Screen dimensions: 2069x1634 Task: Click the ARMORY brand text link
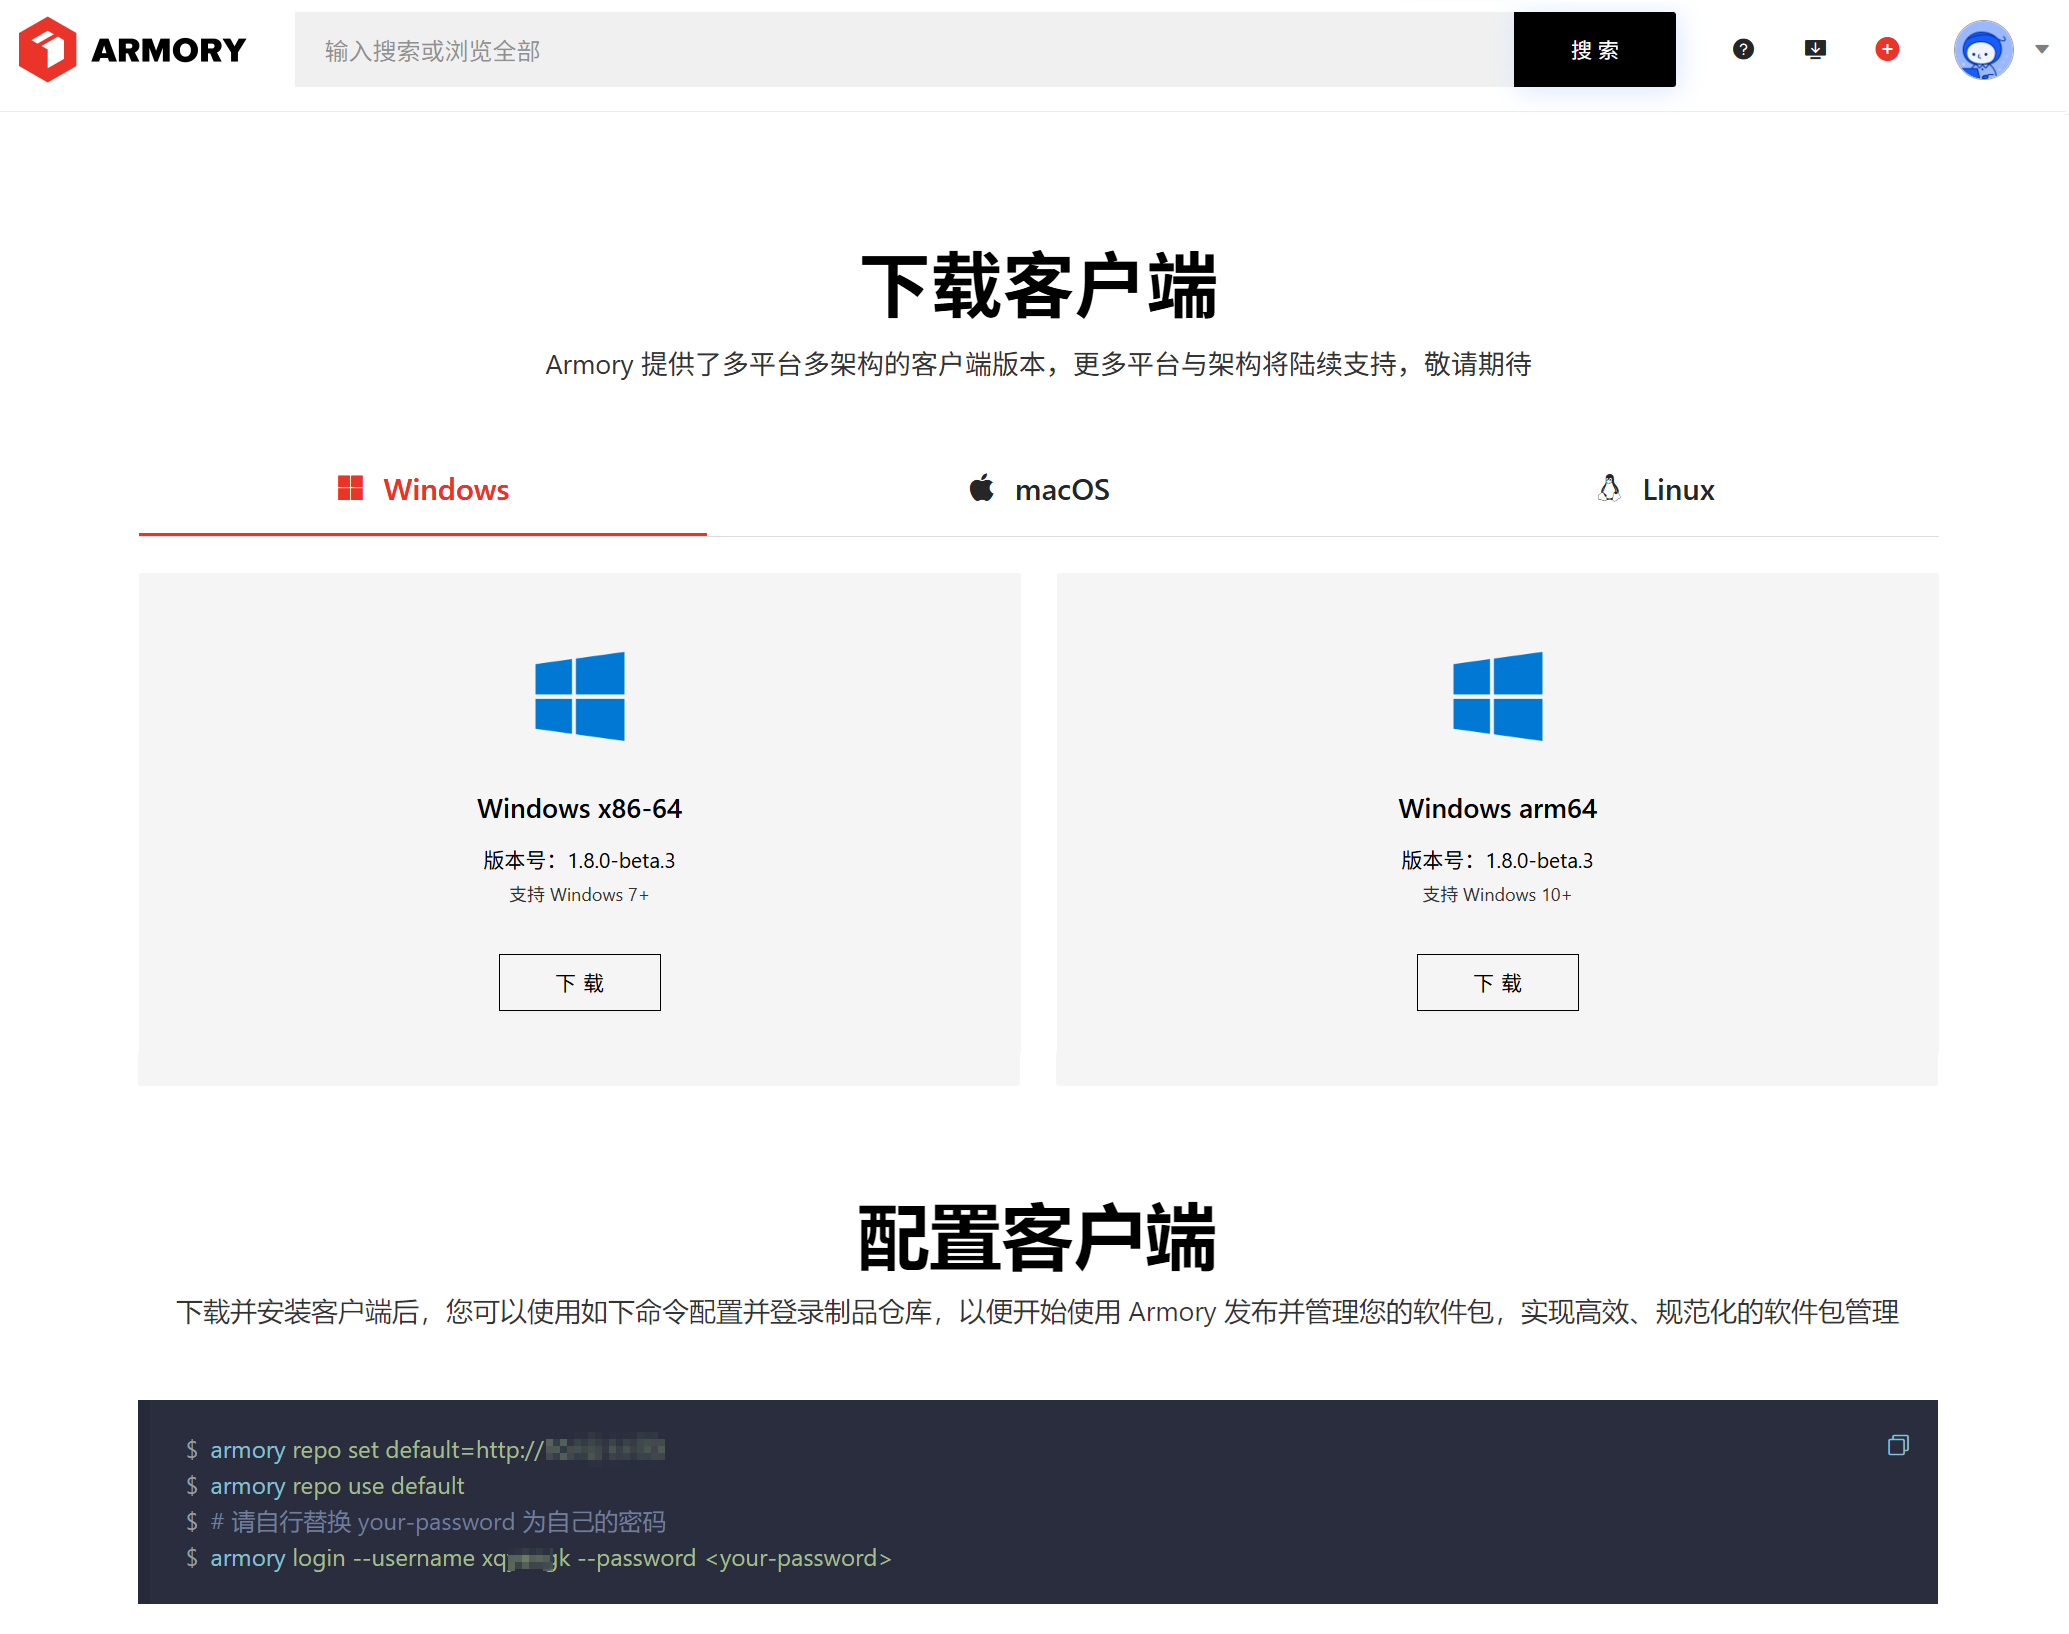(168, 50)
